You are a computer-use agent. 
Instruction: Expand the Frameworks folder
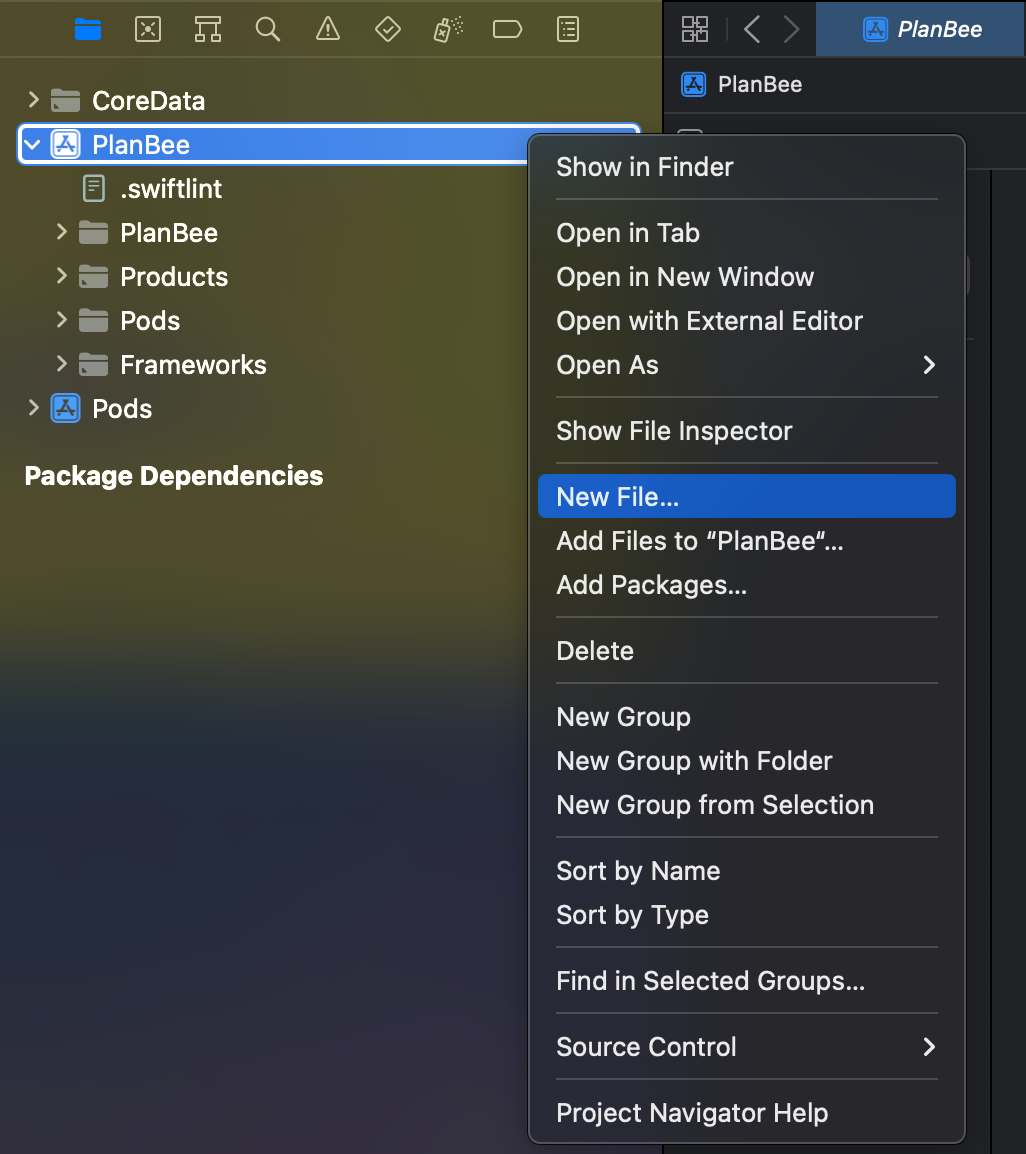(62, 364)
